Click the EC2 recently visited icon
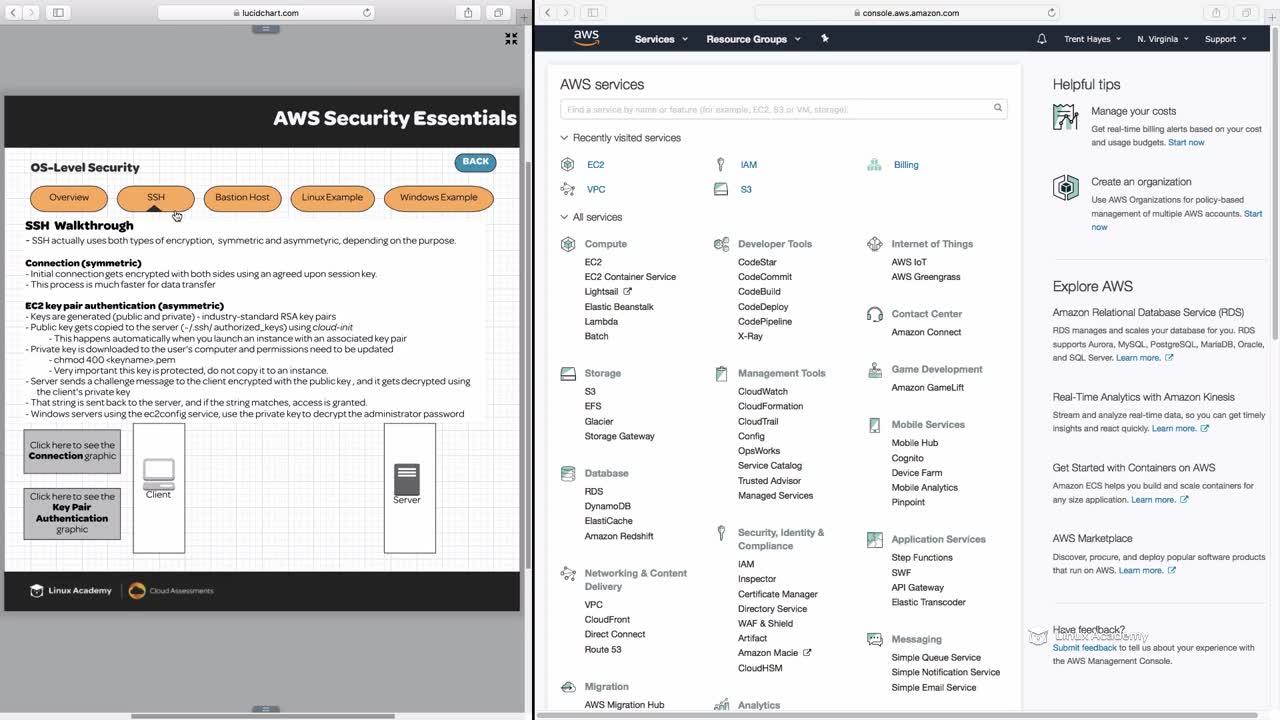Viewport: 1280px width, 720px height. point(568,164)
